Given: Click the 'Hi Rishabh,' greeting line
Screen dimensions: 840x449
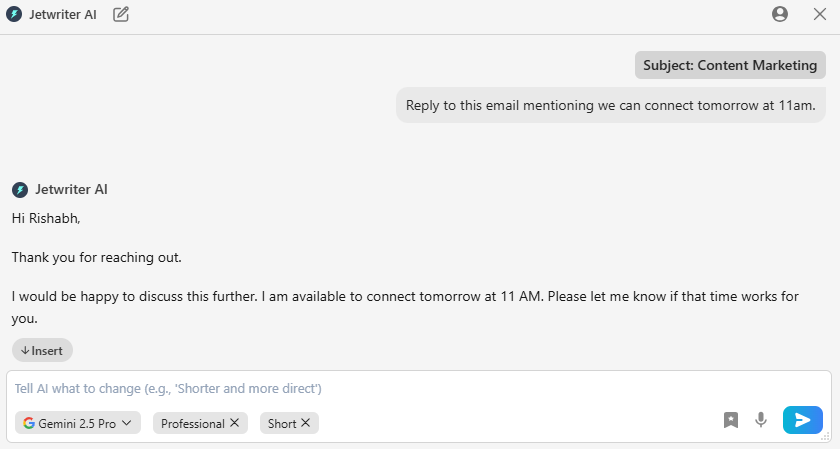Looking at the screenshot, I should pos(45,217).
